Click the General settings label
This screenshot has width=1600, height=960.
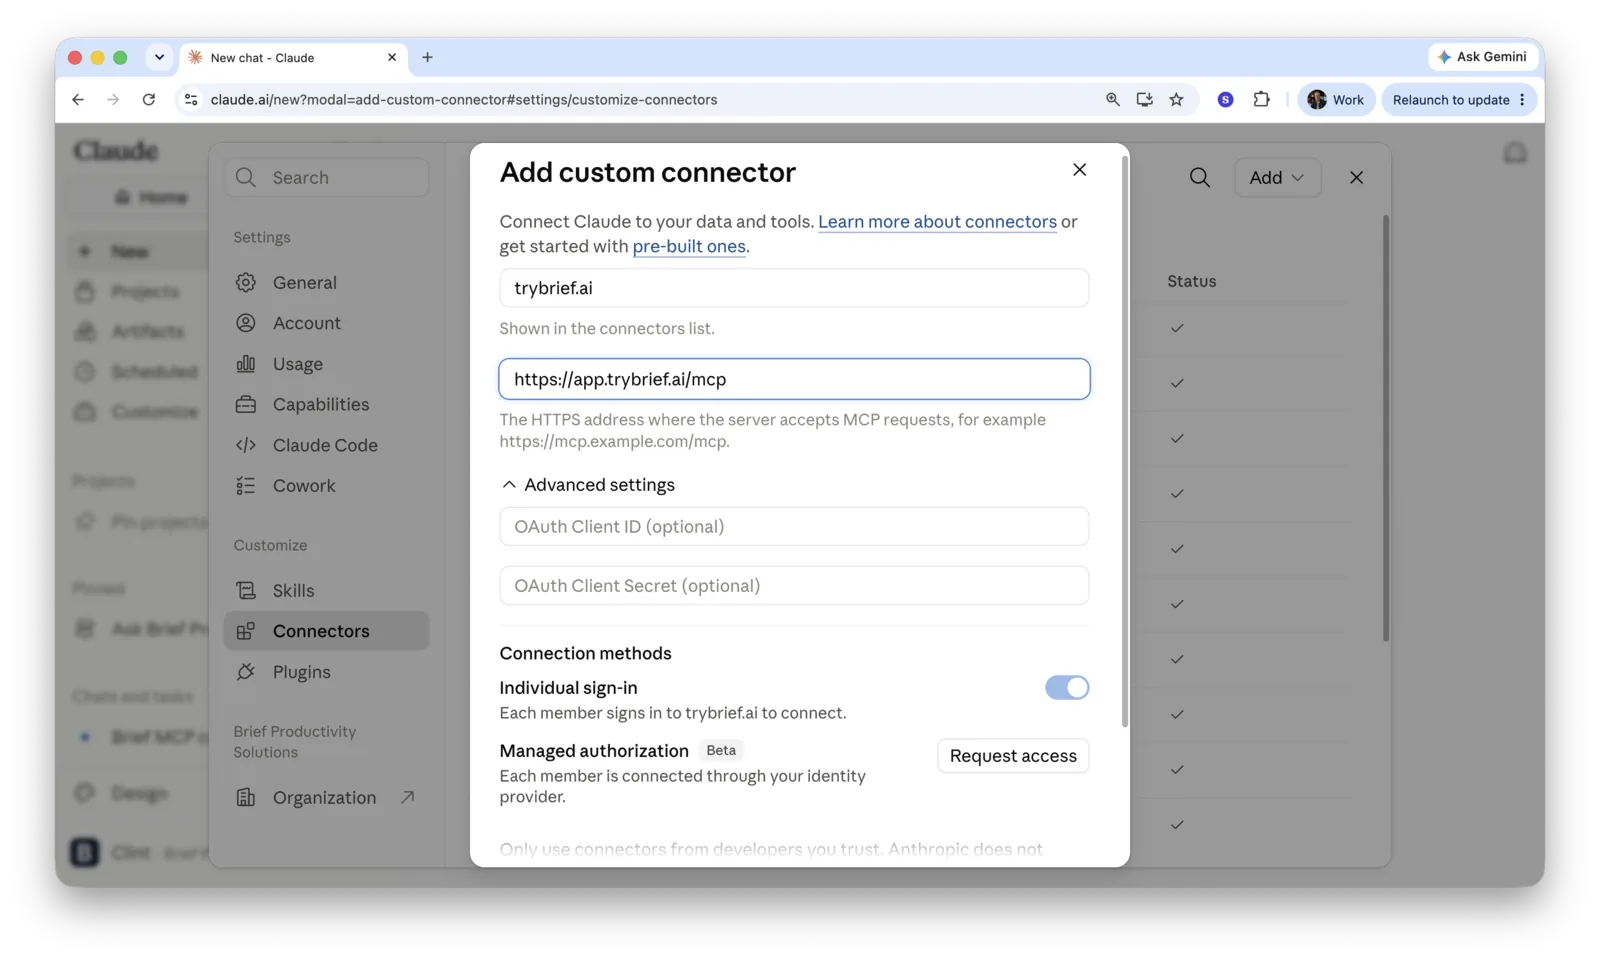[305, 282]
